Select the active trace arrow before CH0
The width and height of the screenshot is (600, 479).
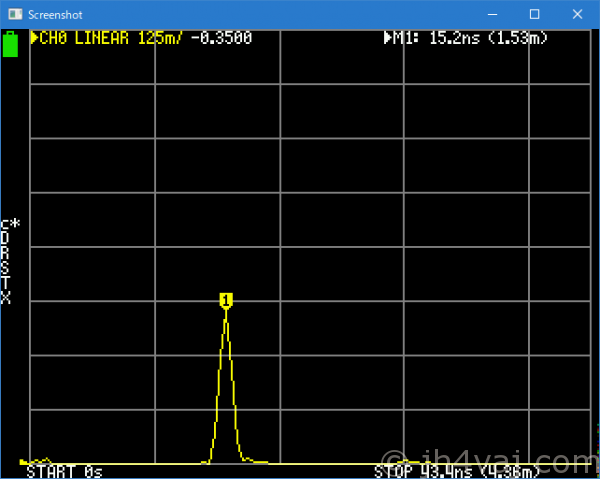tap(35, 38)
